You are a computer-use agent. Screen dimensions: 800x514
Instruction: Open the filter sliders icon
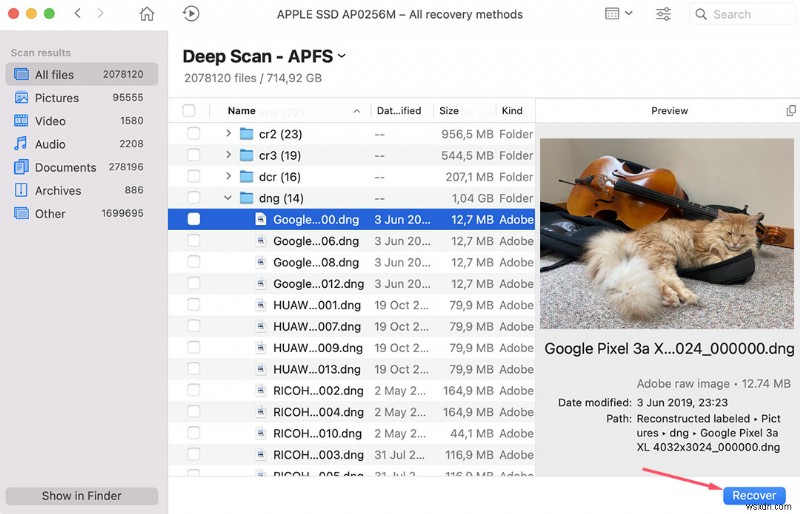[x=663, y=14]
